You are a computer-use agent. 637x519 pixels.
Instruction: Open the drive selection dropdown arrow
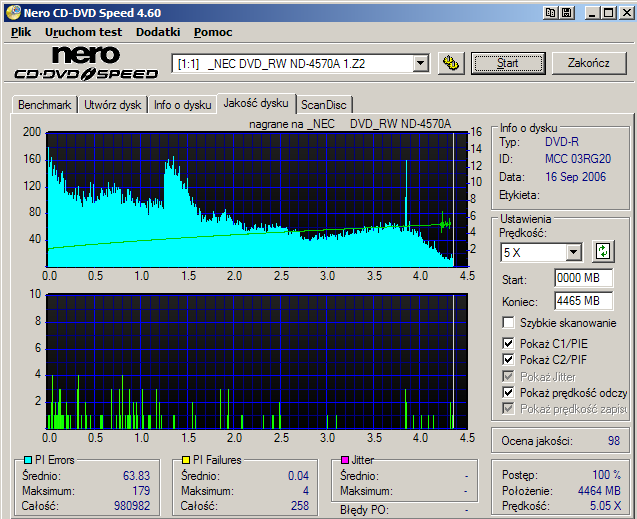[420, 63]
